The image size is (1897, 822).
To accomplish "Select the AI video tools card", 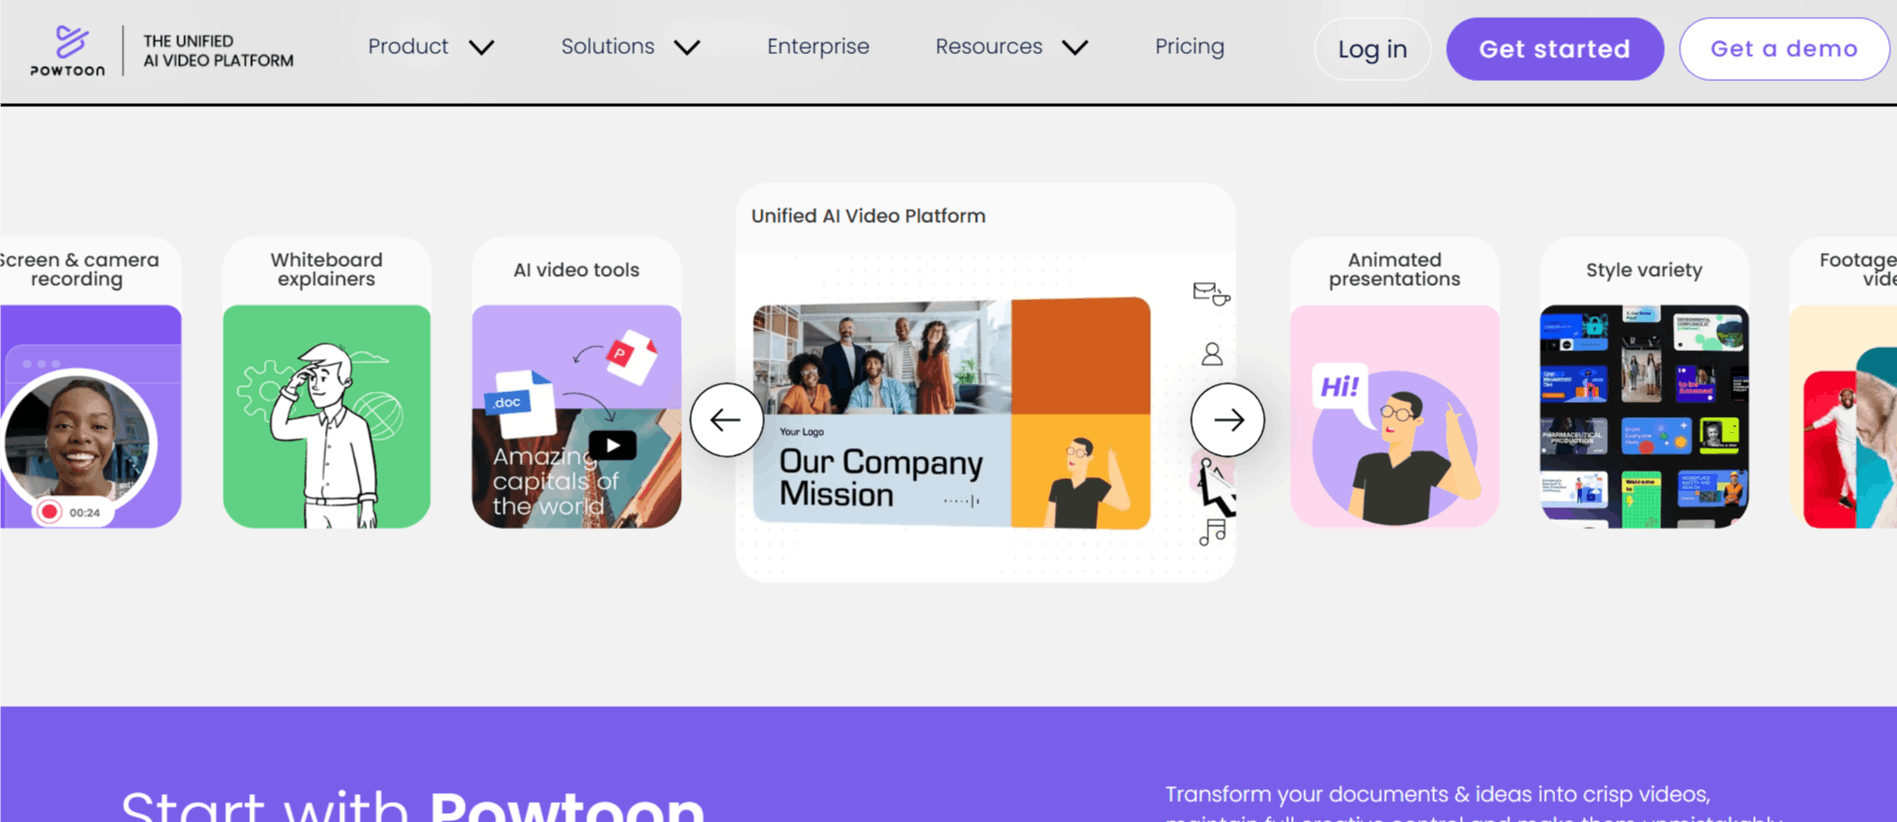I will (576, 383).
